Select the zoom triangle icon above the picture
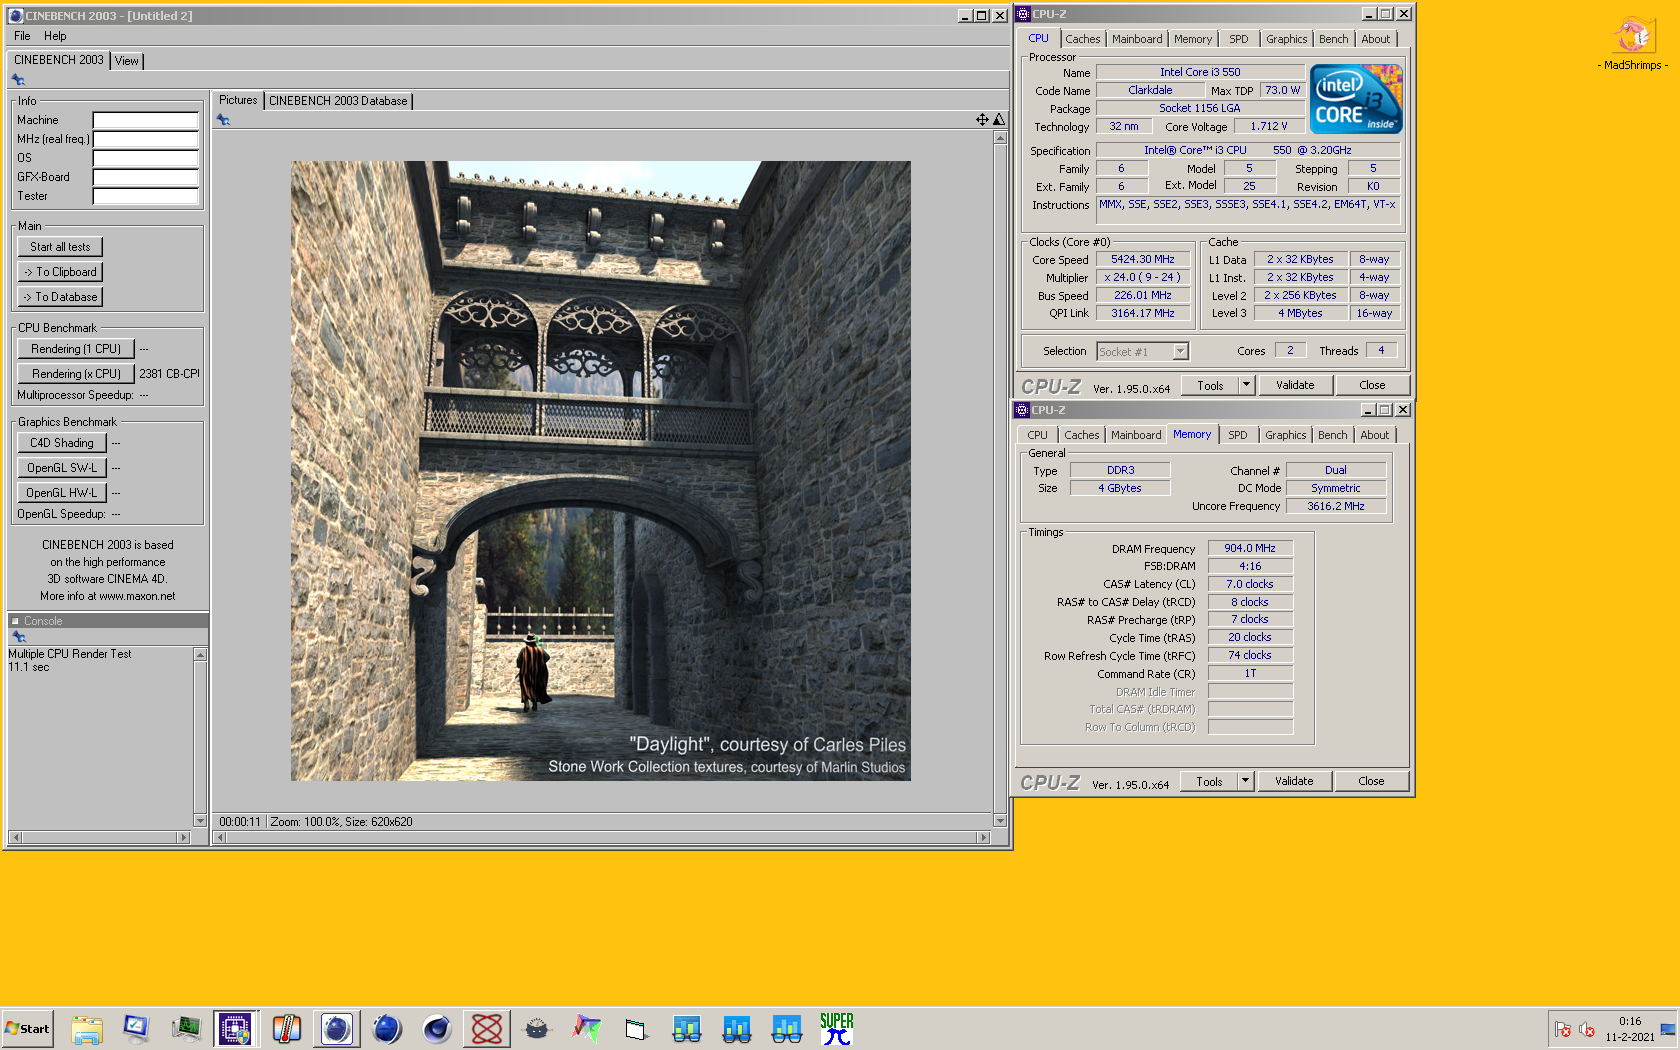Viewport: 1680px width, 1050px height. [x=998, y=120]
